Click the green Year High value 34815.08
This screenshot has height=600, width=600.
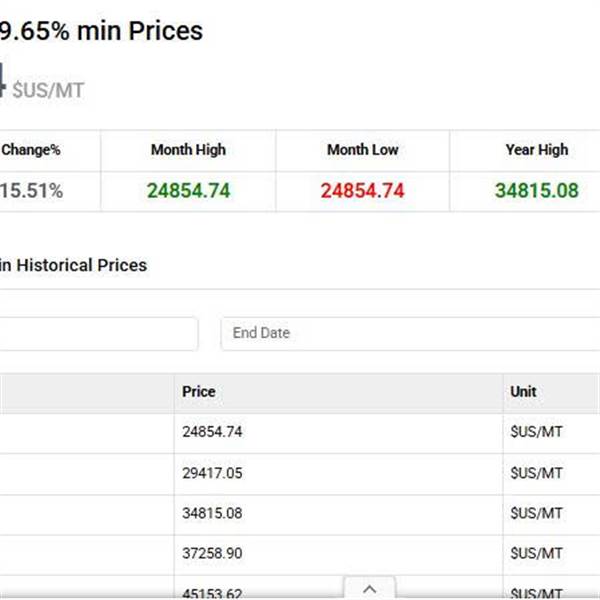pyautogui.click(x=536, y=190)
